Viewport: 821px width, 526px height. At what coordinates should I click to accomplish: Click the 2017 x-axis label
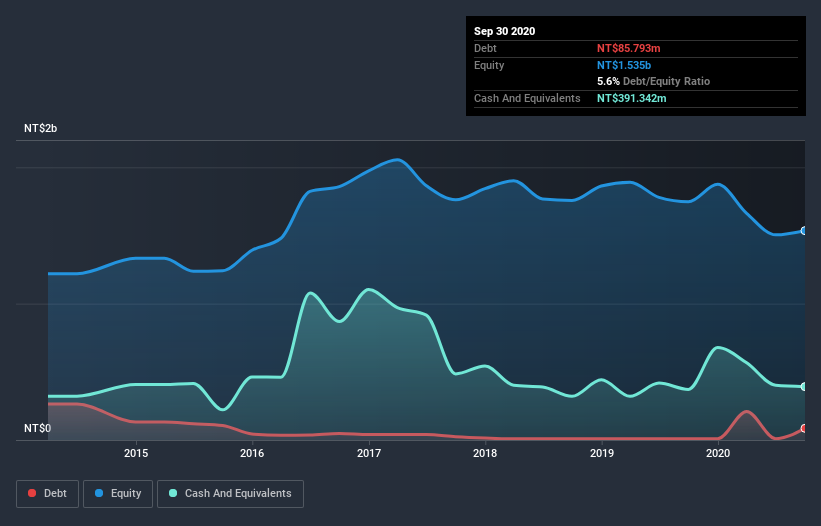[369, 453]
